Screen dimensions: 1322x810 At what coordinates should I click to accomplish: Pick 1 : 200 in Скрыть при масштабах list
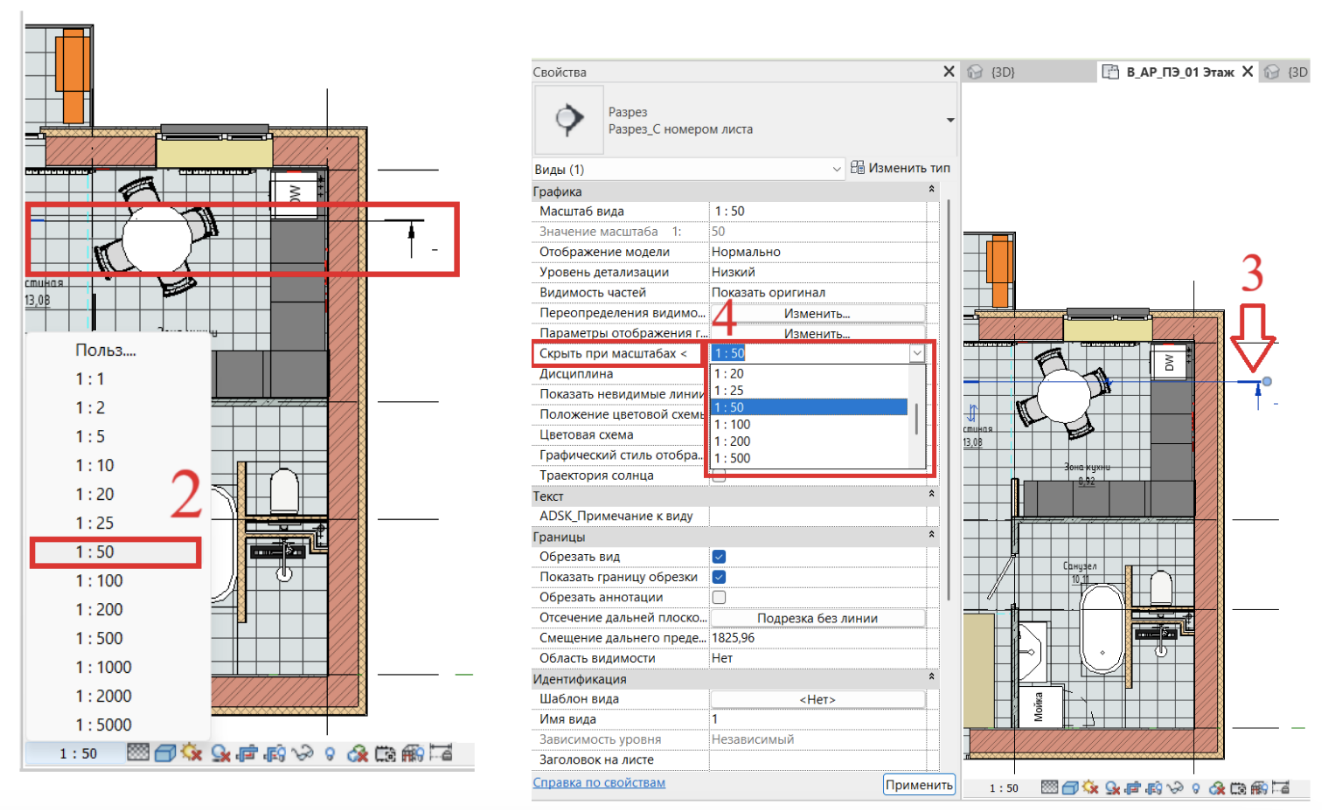[808, 441]
